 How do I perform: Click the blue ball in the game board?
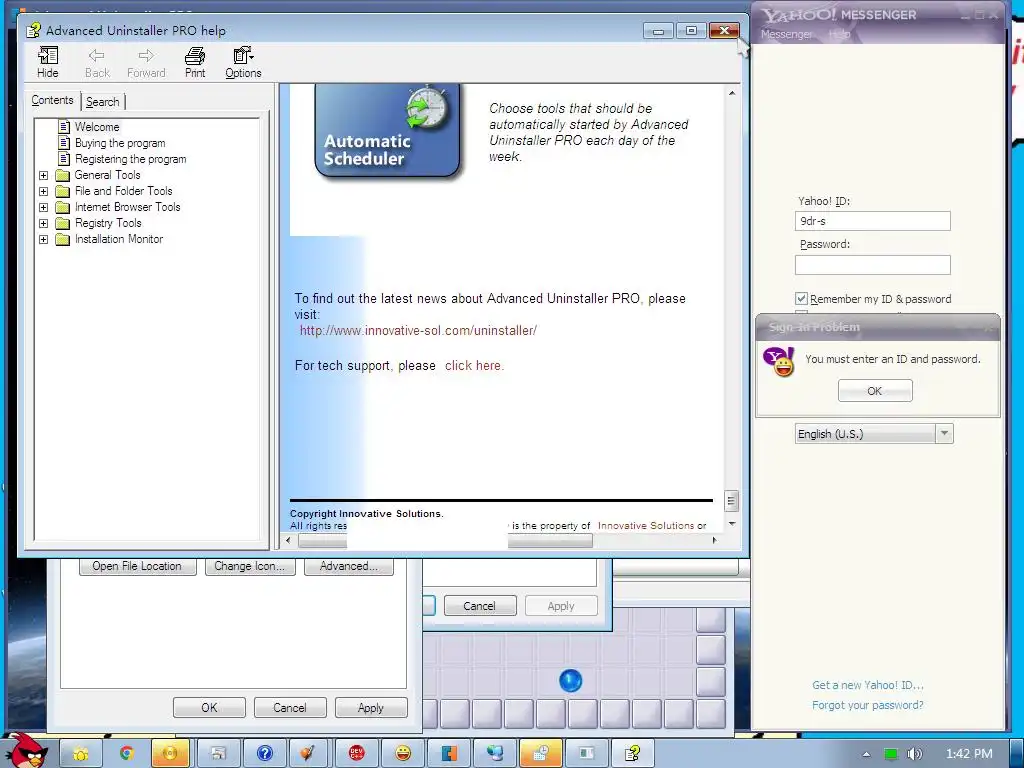570,680
